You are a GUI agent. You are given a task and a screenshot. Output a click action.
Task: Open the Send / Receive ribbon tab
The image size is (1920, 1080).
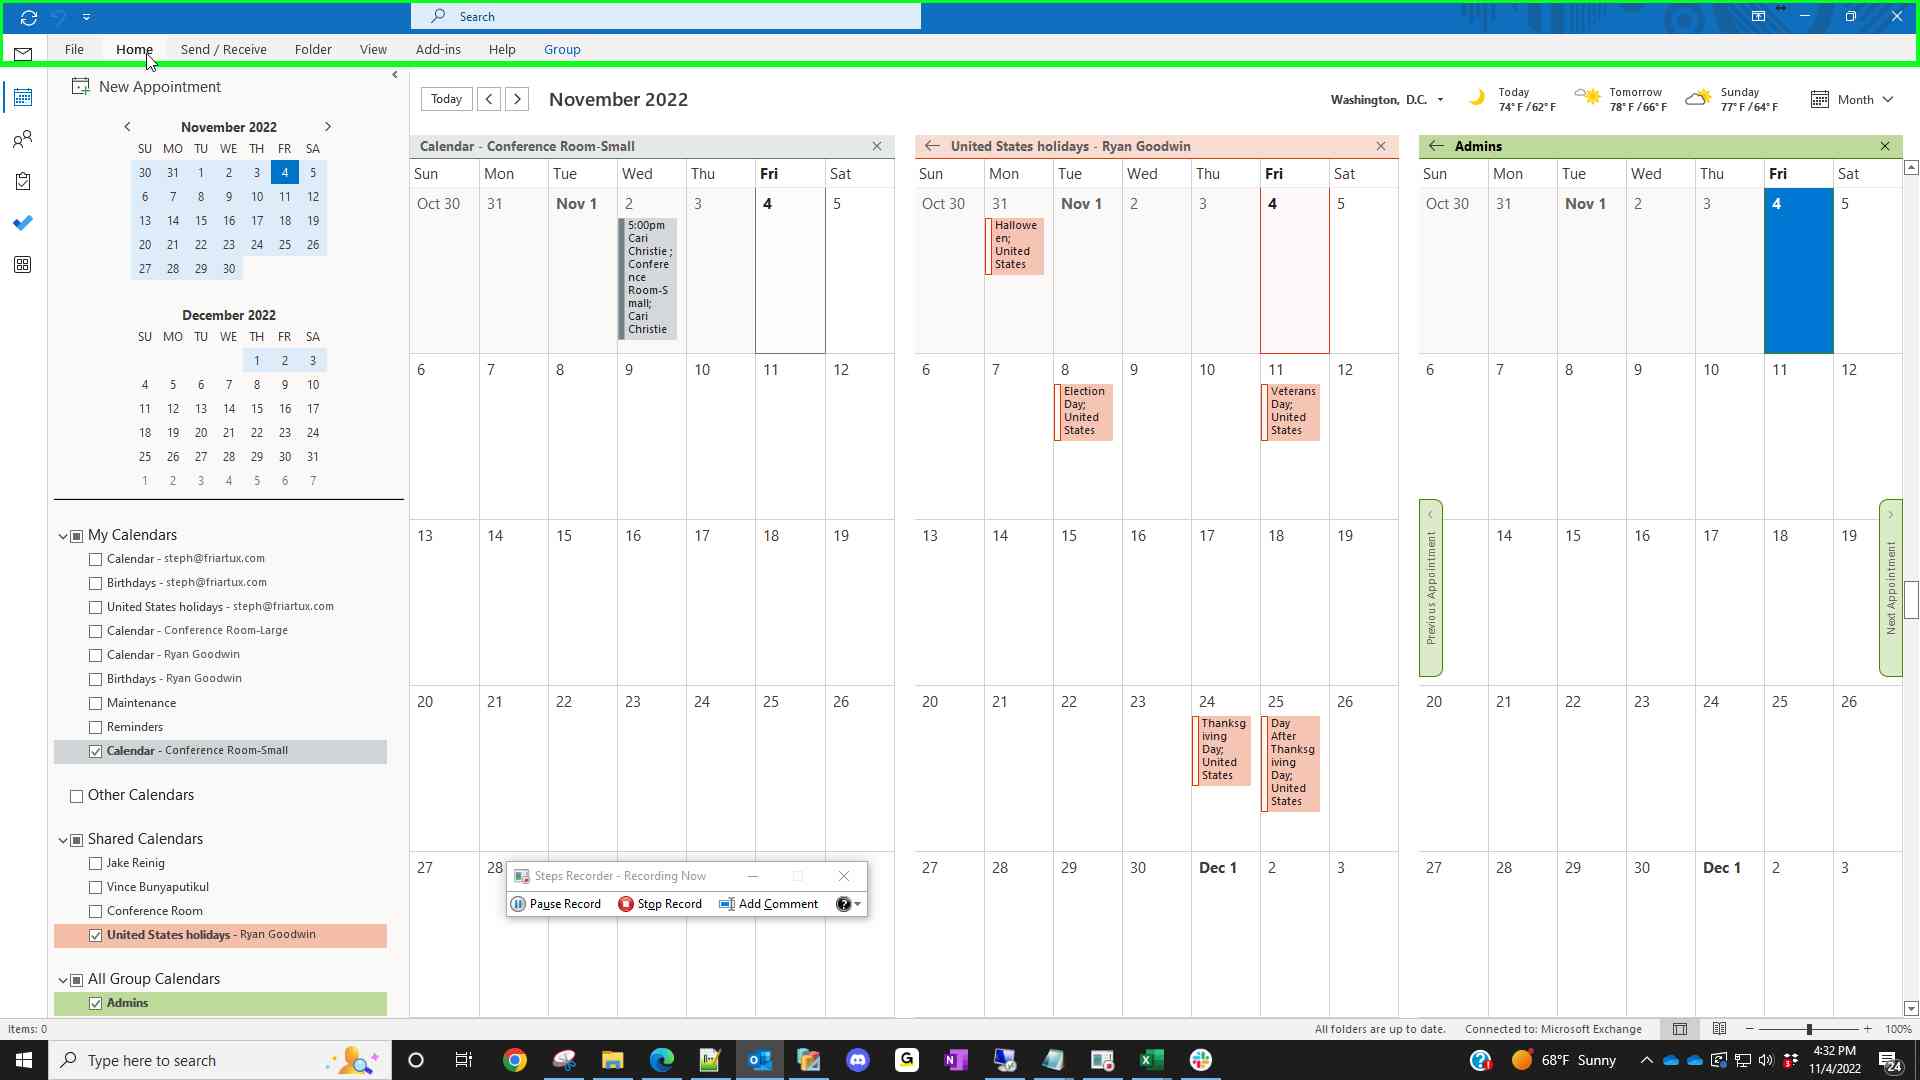click(223, 49)
